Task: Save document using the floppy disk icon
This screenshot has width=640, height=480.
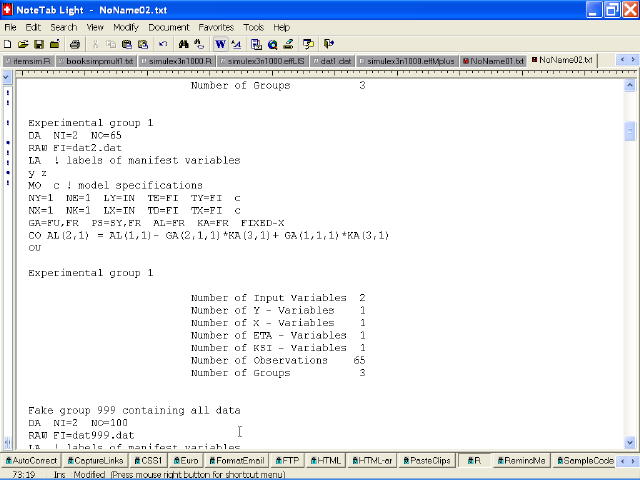Action: [x=38, y=44]
